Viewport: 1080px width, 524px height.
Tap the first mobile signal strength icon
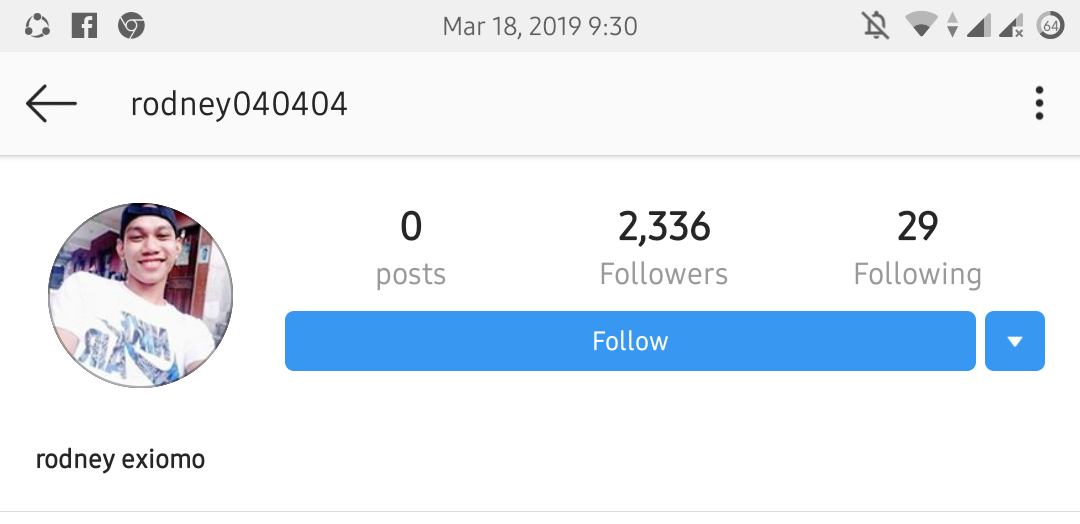tap(978, 26)
